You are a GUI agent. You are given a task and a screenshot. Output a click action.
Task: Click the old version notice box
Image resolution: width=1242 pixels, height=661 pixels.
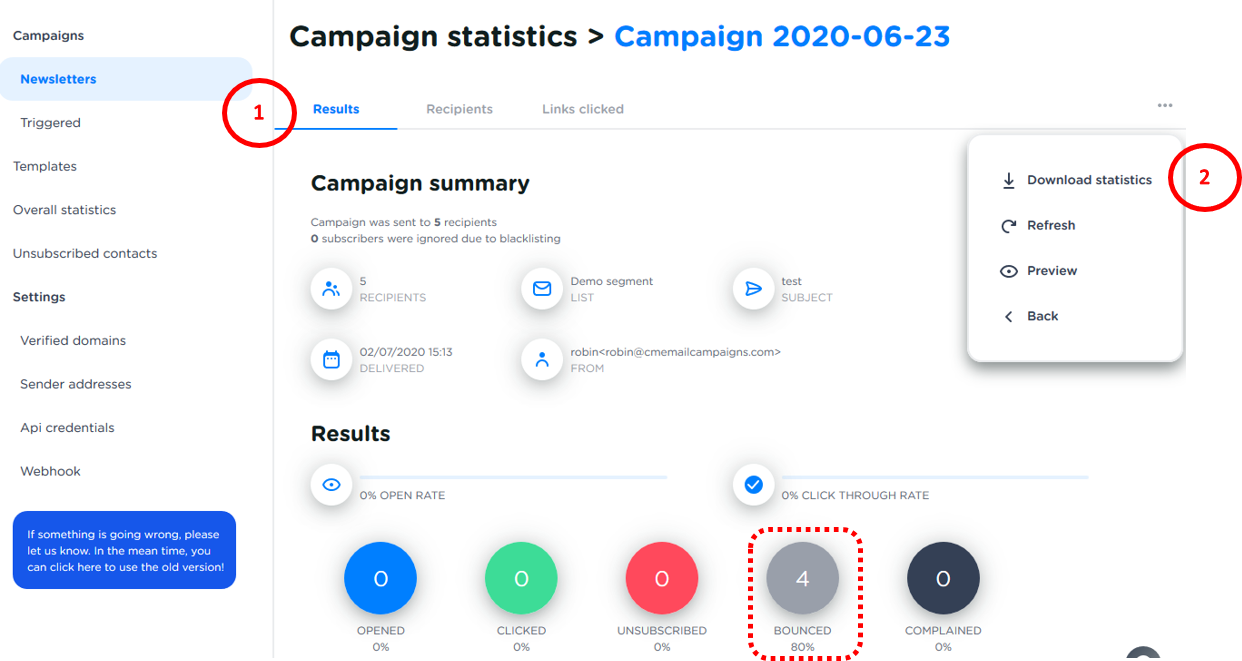[124, 550]
